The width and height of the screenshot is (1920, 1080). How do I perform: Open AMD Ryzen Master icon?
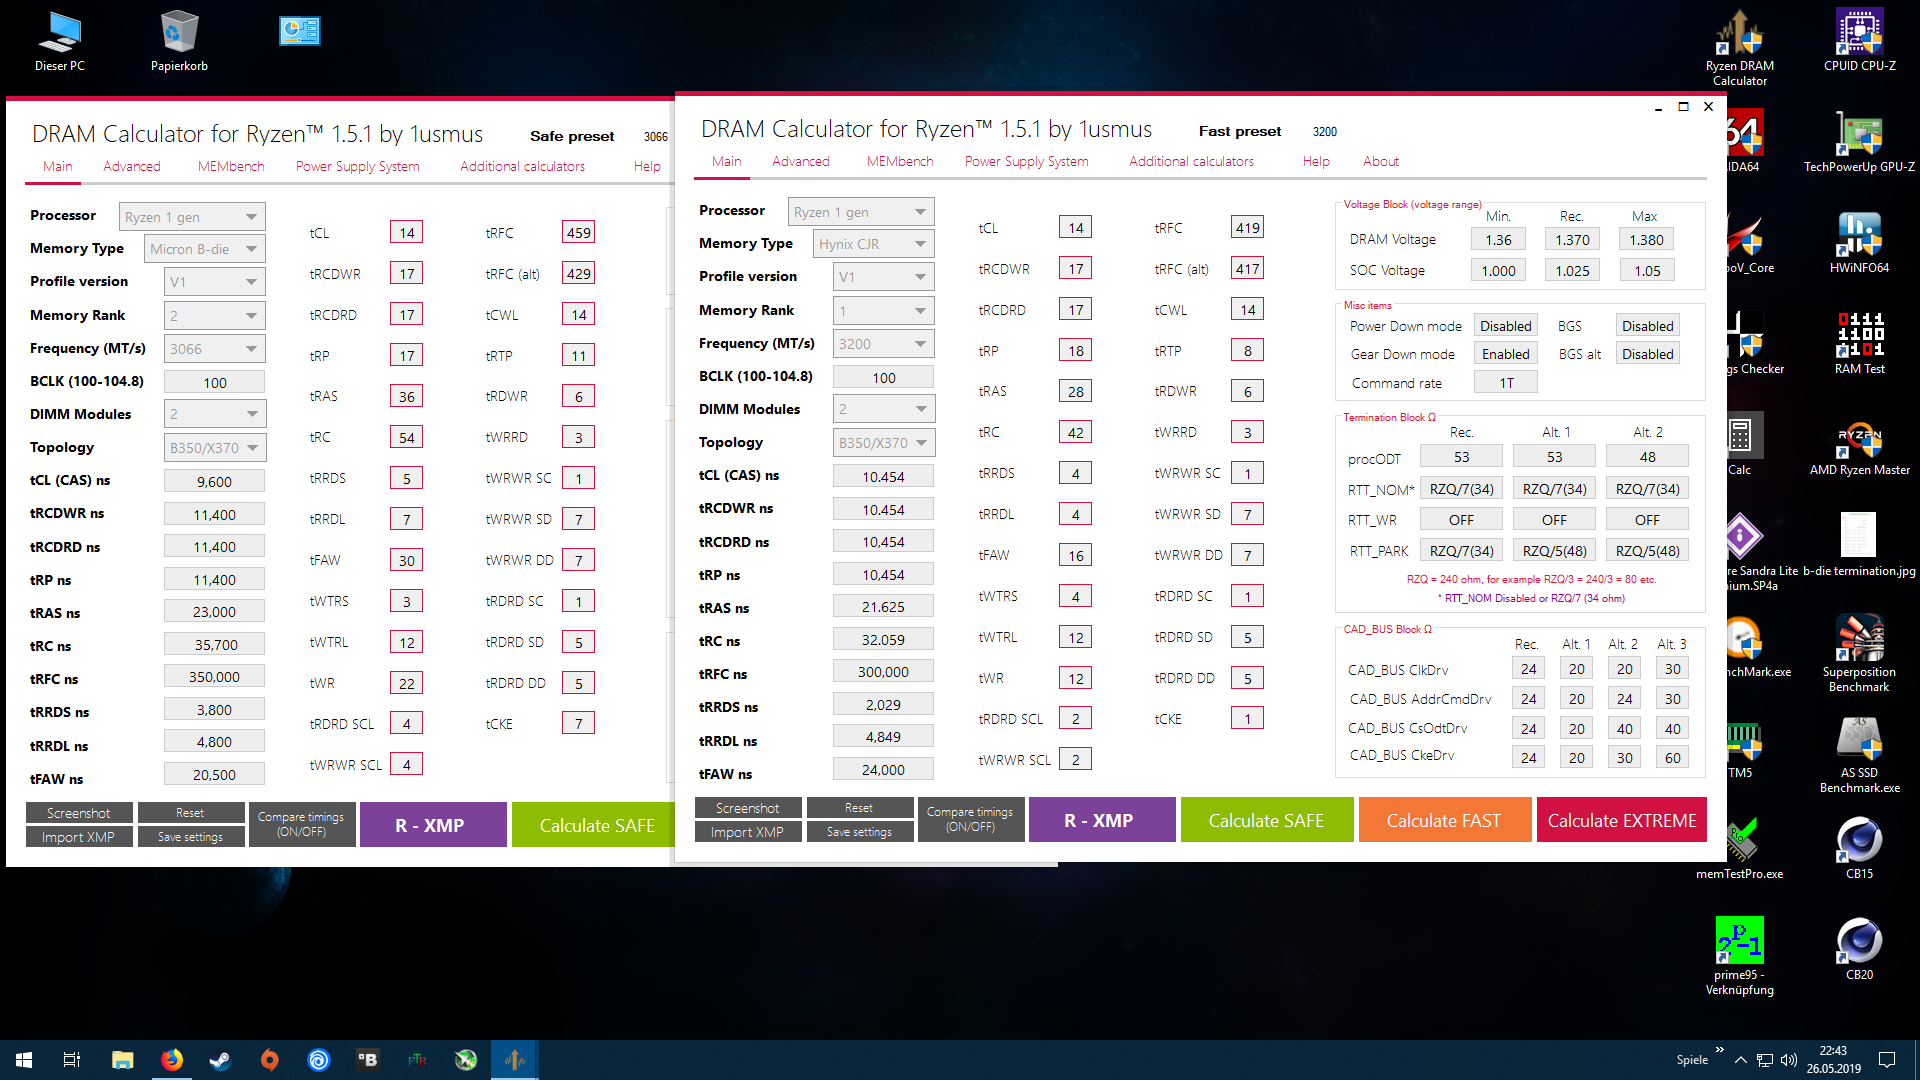(1859, 439)
